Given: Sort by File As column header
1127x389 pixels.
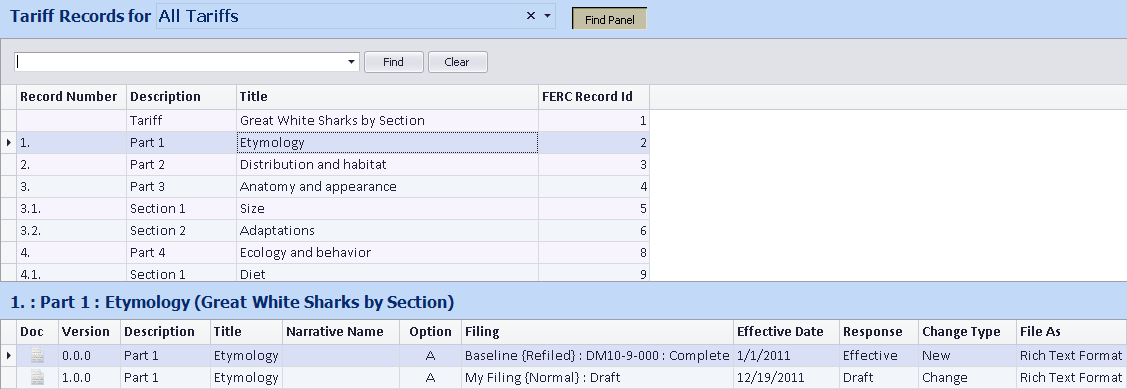Looking at the screenshot, I should [x=1072, y=331].
